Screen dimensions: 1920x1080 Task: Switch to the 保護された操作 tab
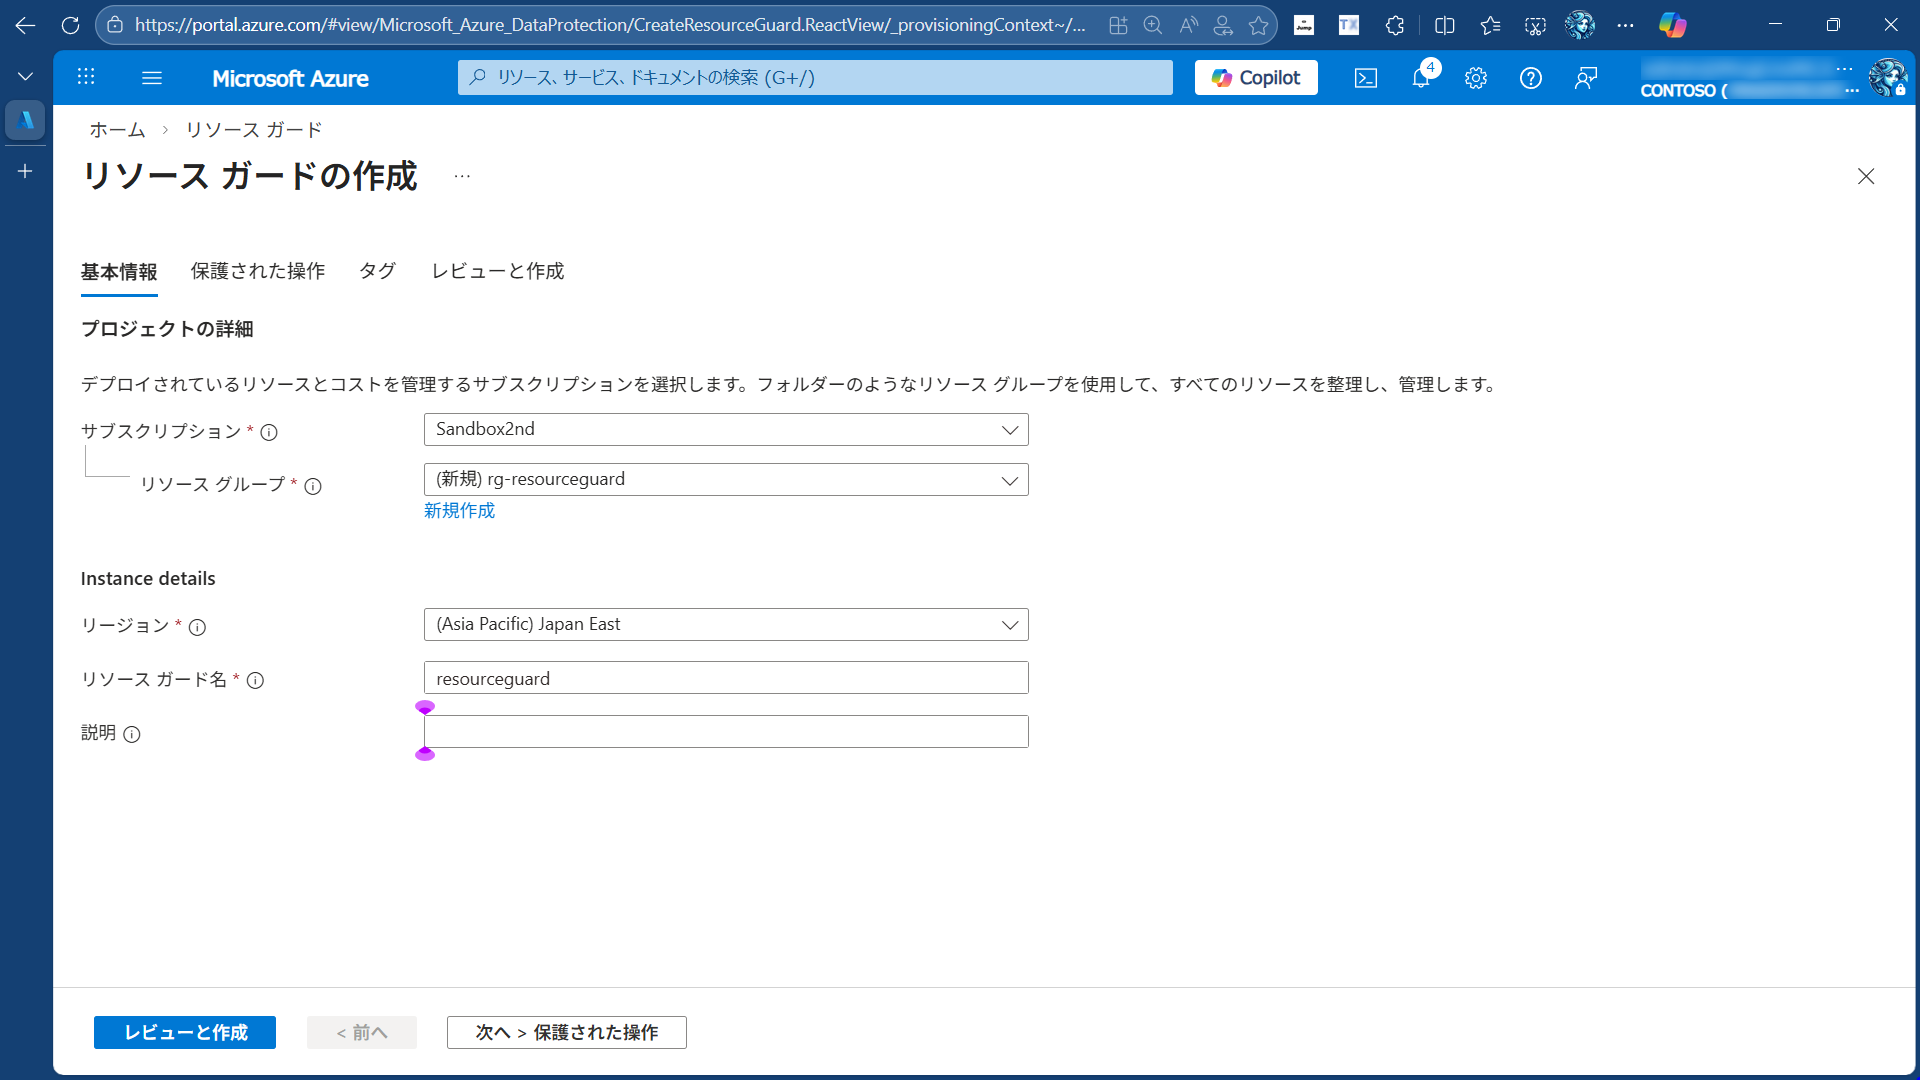(257, 271)
